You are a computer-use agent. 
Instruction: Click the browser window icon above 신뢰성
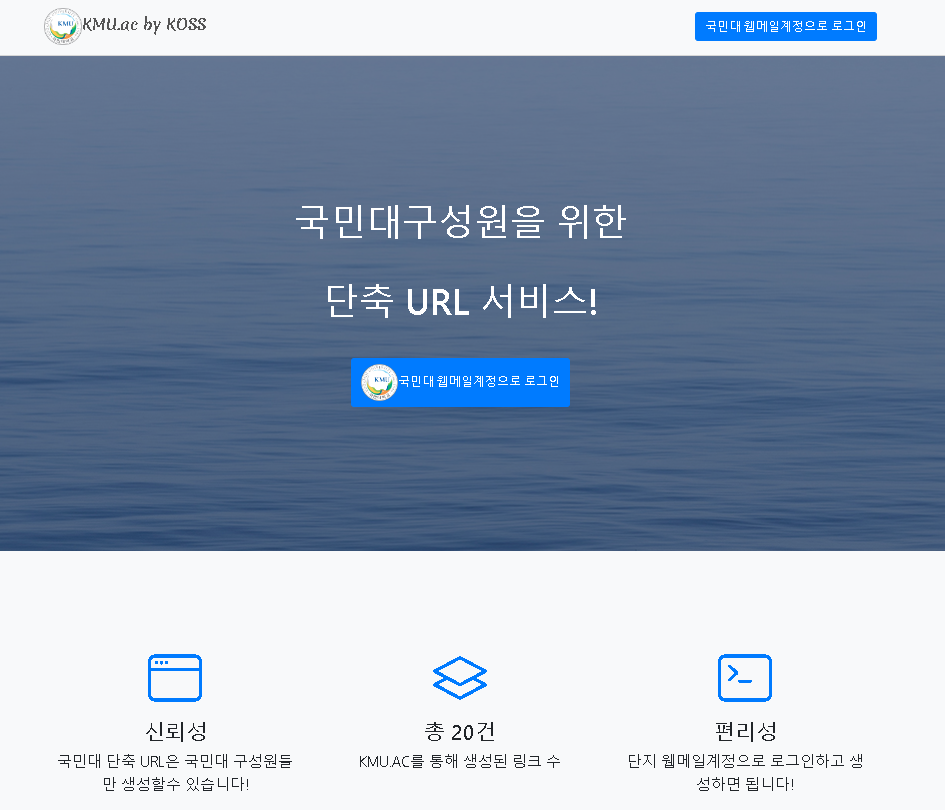[175, 677]
